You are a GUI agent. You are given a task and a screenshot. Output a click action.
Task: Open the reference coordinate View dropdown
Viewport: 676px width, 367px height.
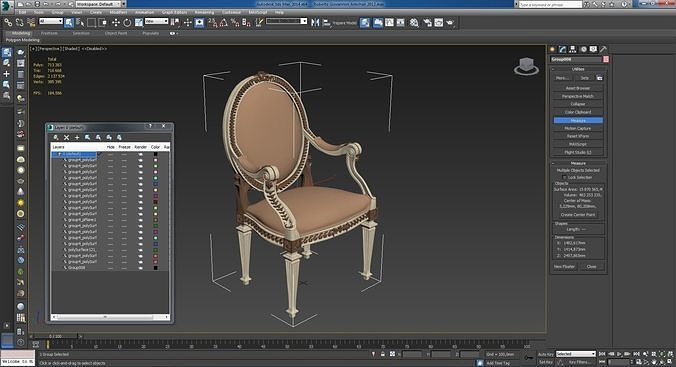[156, 21]
